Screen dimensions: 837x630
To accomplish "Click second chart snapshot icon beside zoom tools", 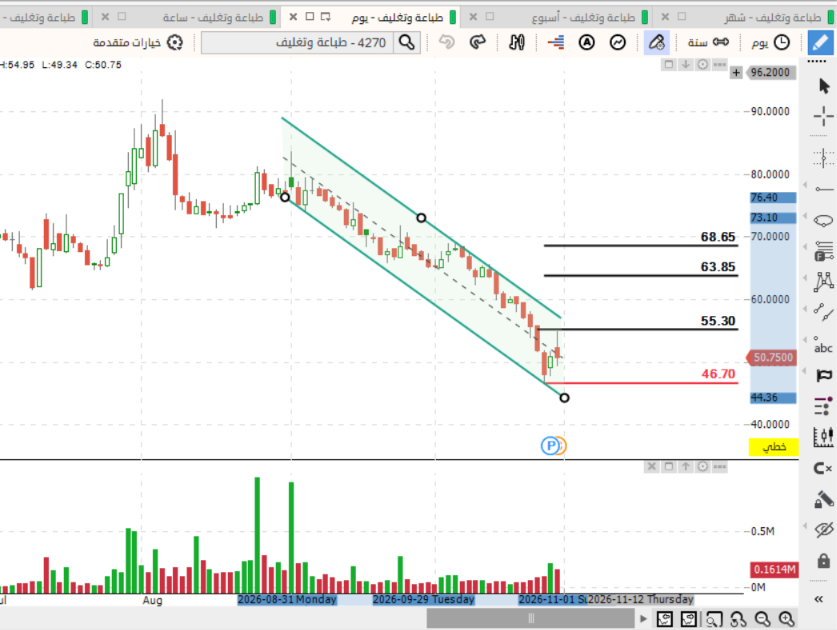I will [689, 619].
